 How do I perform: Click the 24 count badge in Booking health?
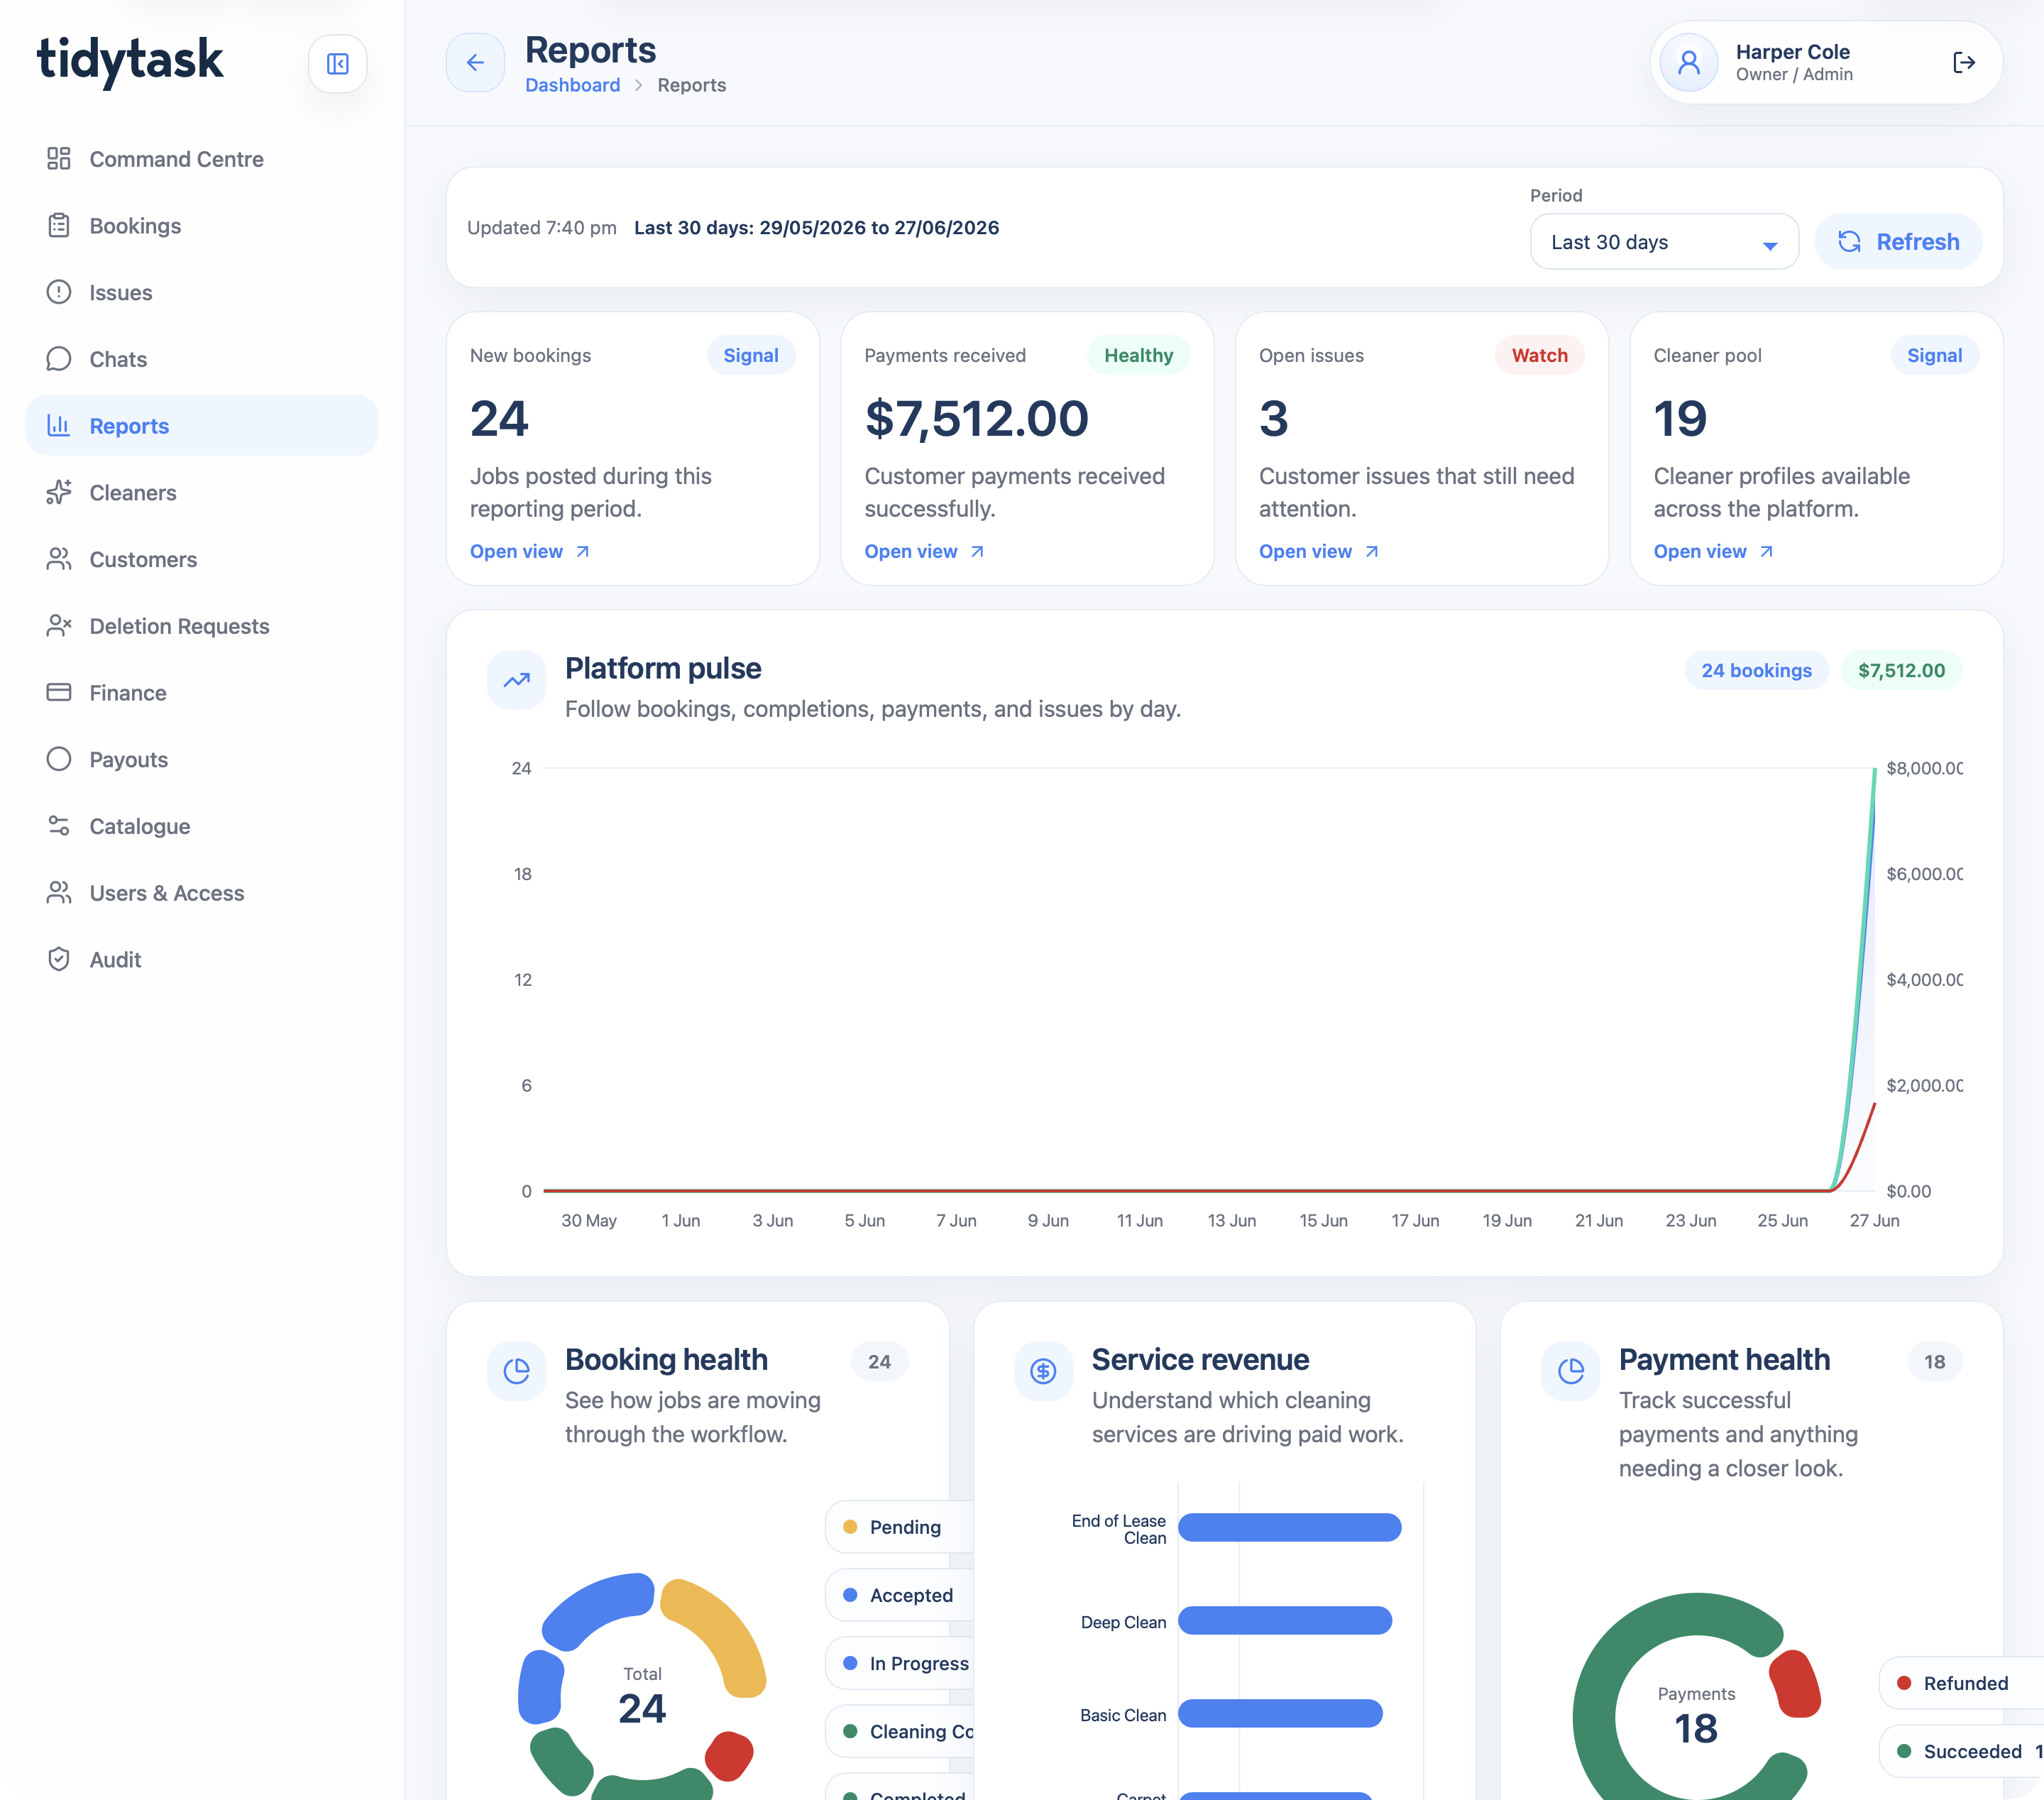tap(879, 1361)
